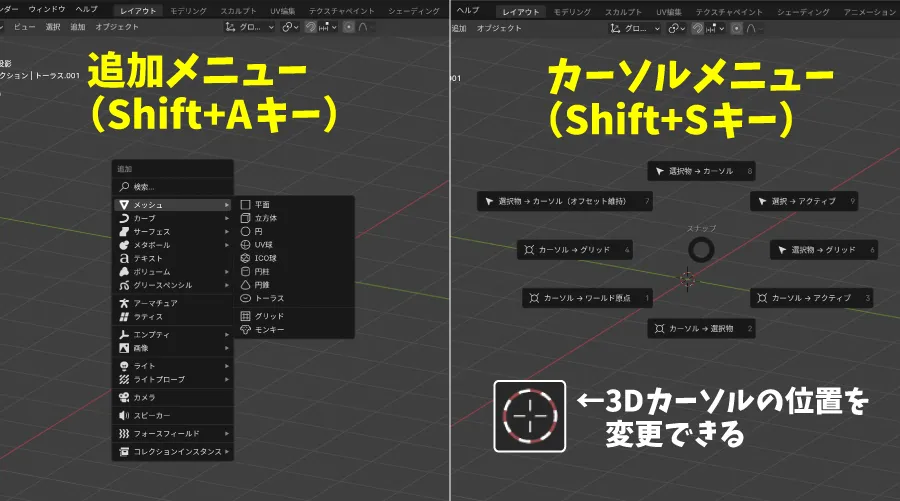Screen dimensions: 900x501
Task: Open snapping options dropdown in right pane
Action: point(715,28)
